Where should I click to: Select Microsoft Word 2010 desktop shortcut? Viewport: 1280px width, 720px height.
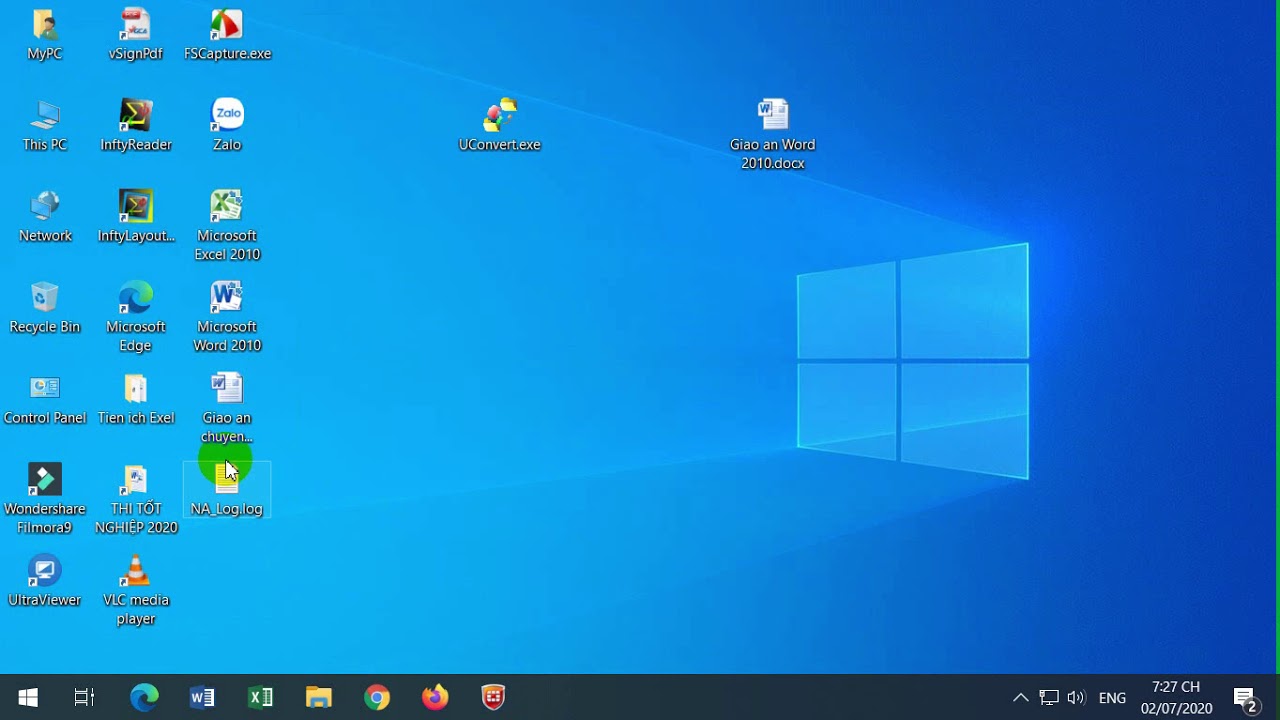coord(227,317)
